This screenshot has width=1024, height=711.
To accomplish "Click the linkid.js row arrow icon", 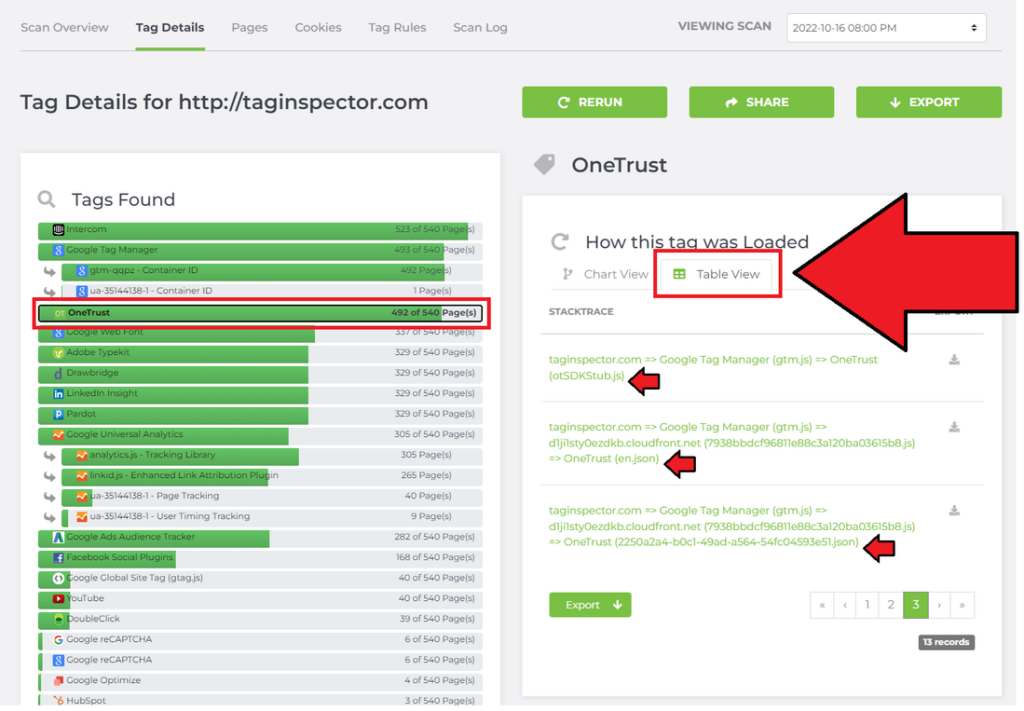I will (50, 476).
